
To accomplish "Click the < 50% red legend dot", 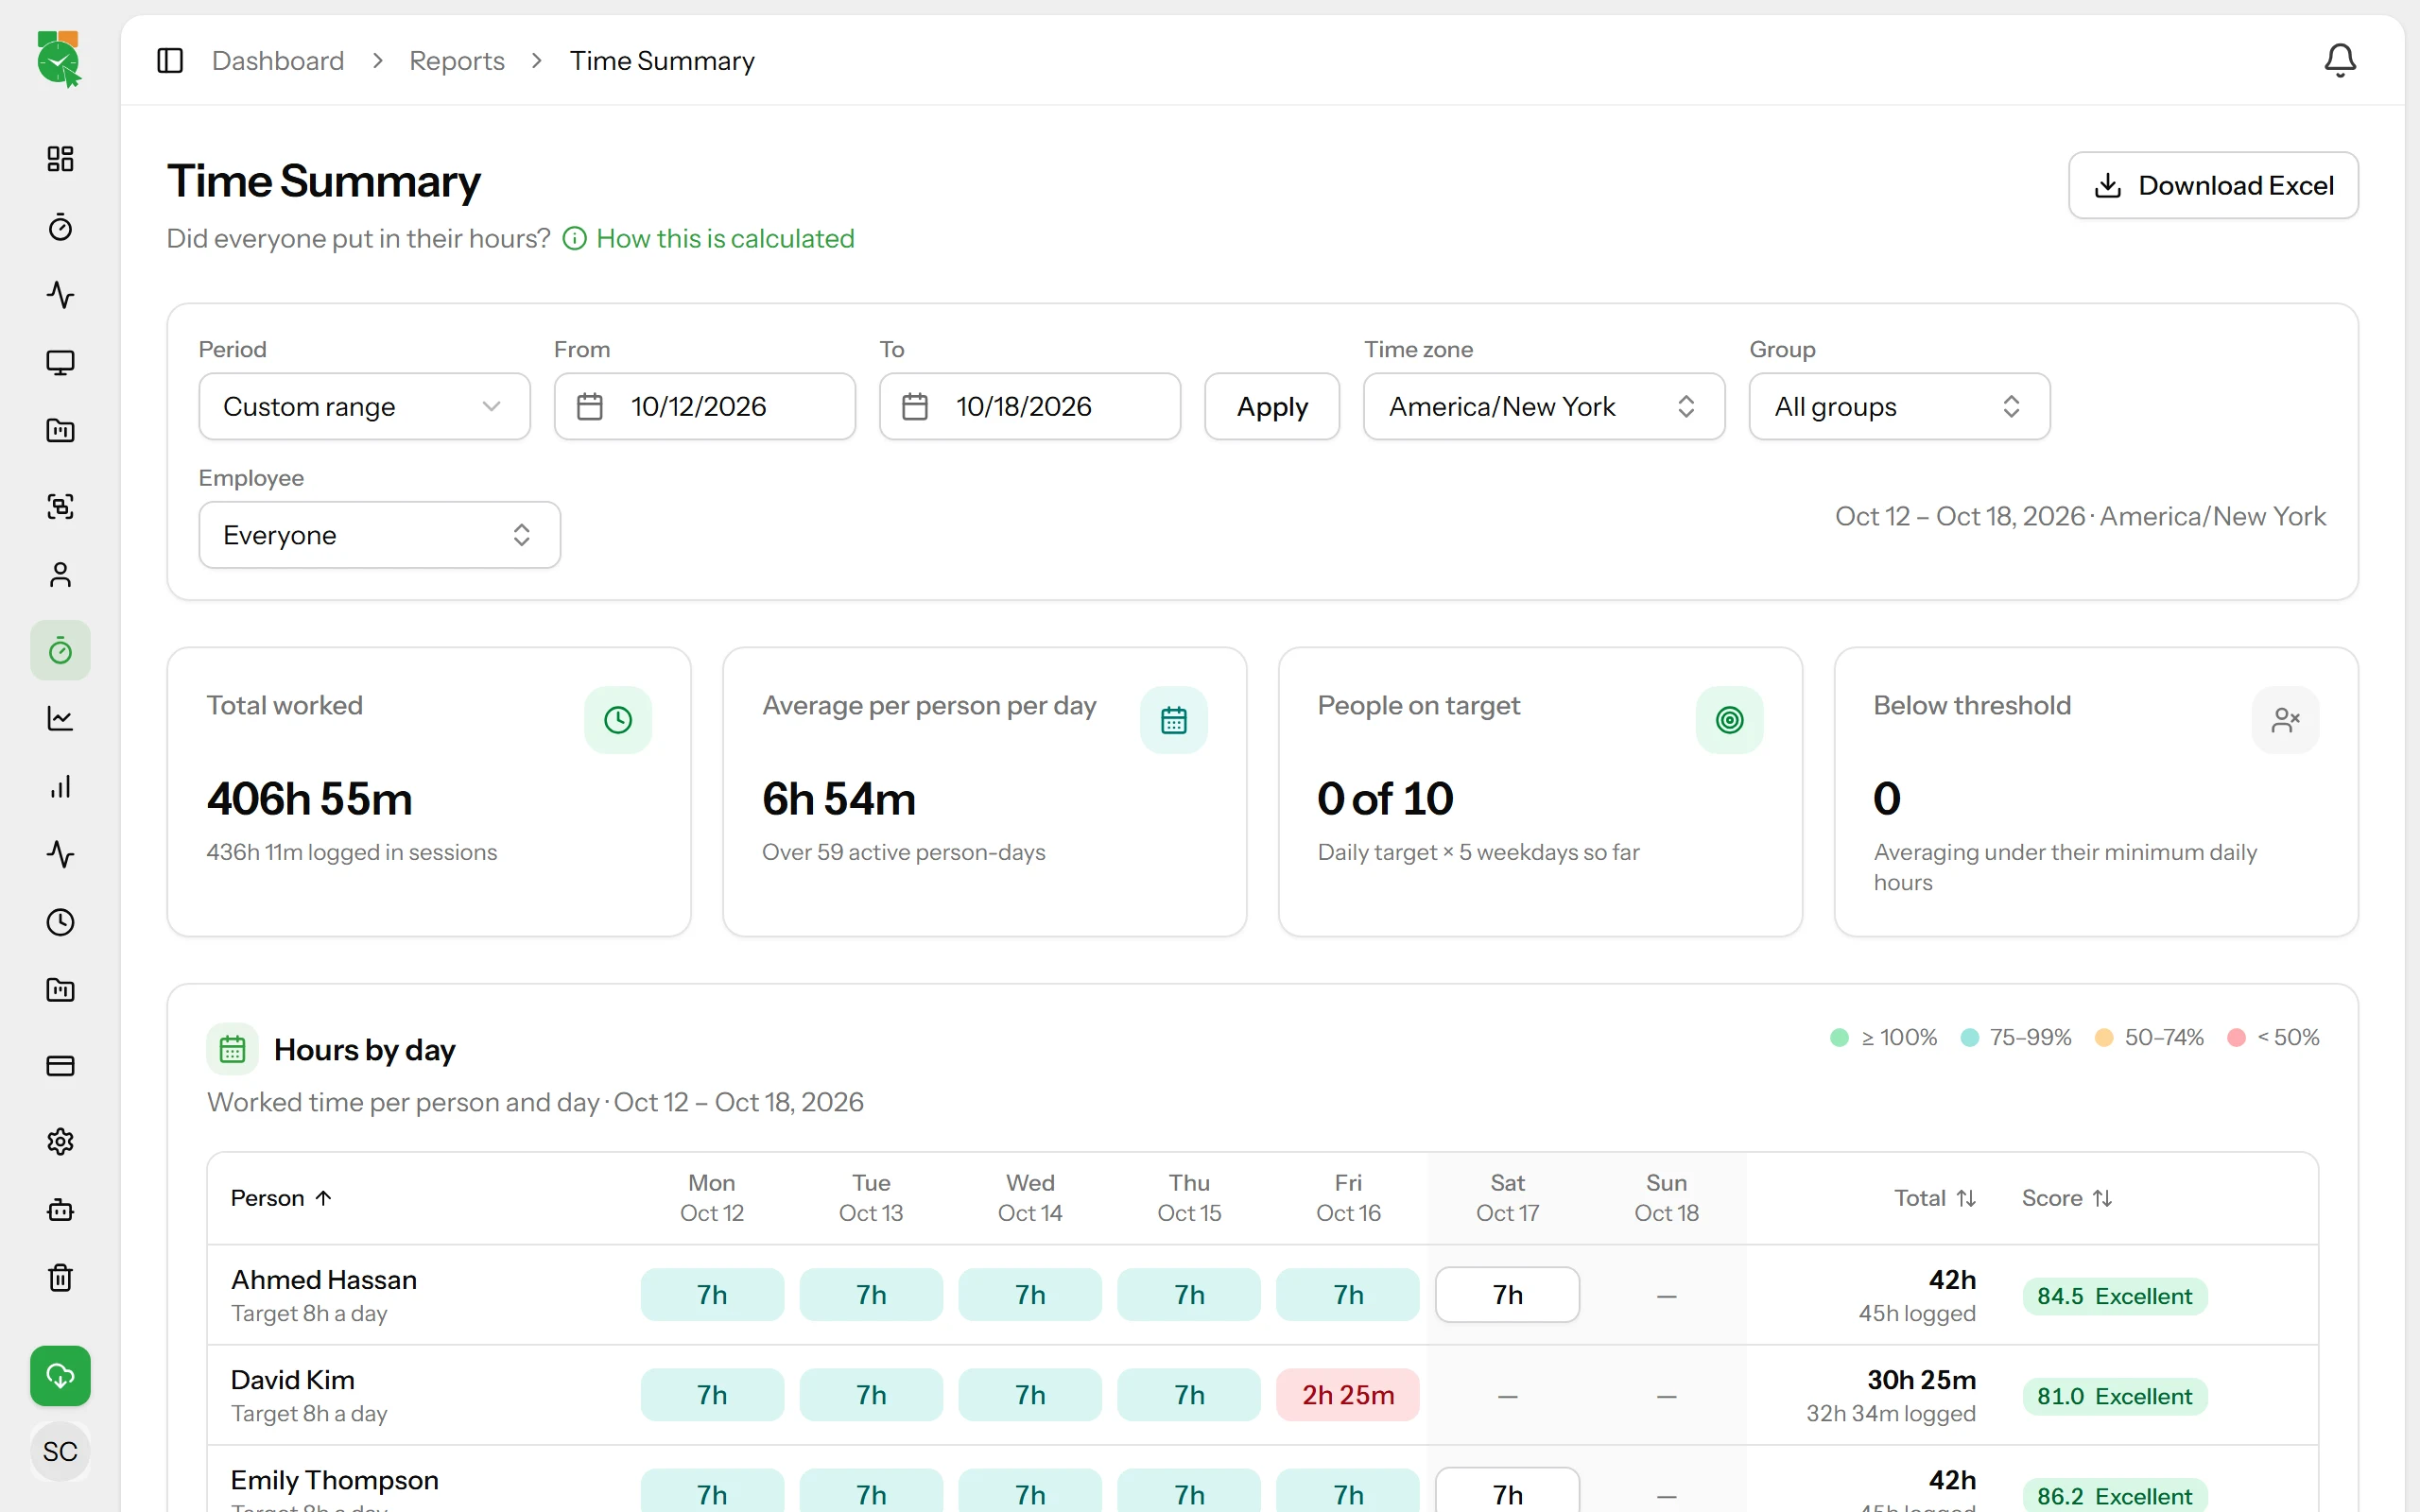I will pyautogui.click(x=2237, y=1038).
